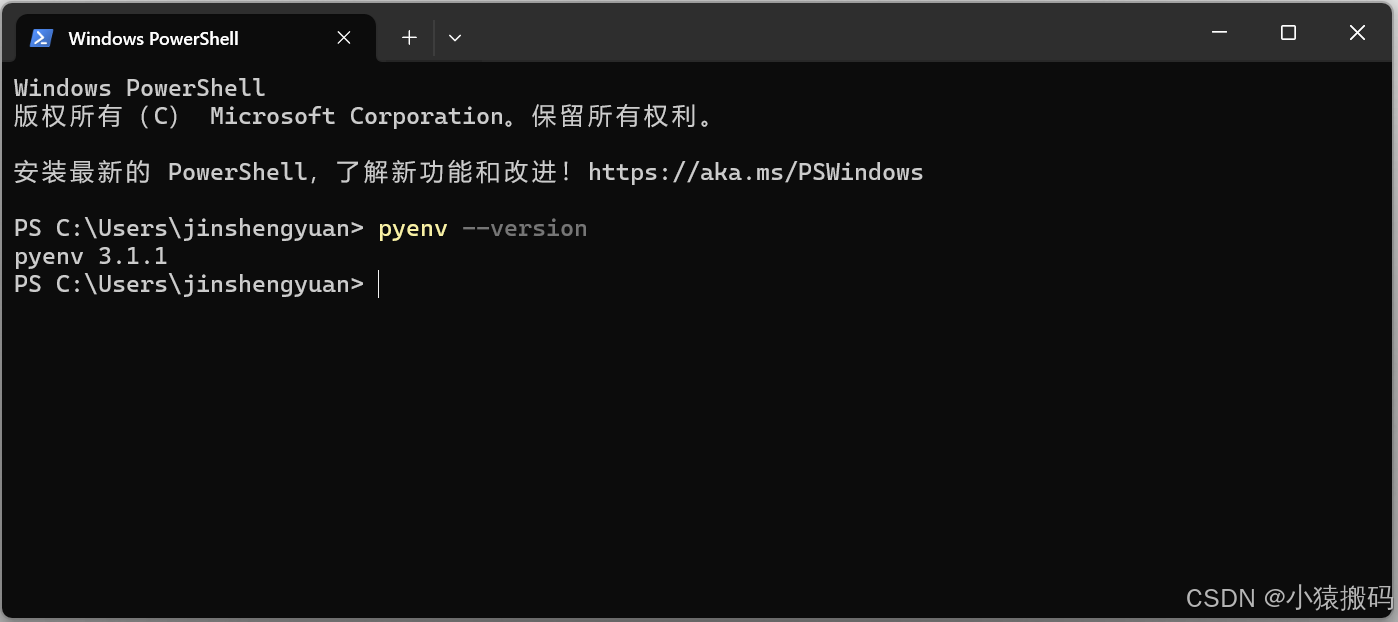Minimize the terminal window
Screen dimensions: 1398x622
click(x=1219, y=33)
